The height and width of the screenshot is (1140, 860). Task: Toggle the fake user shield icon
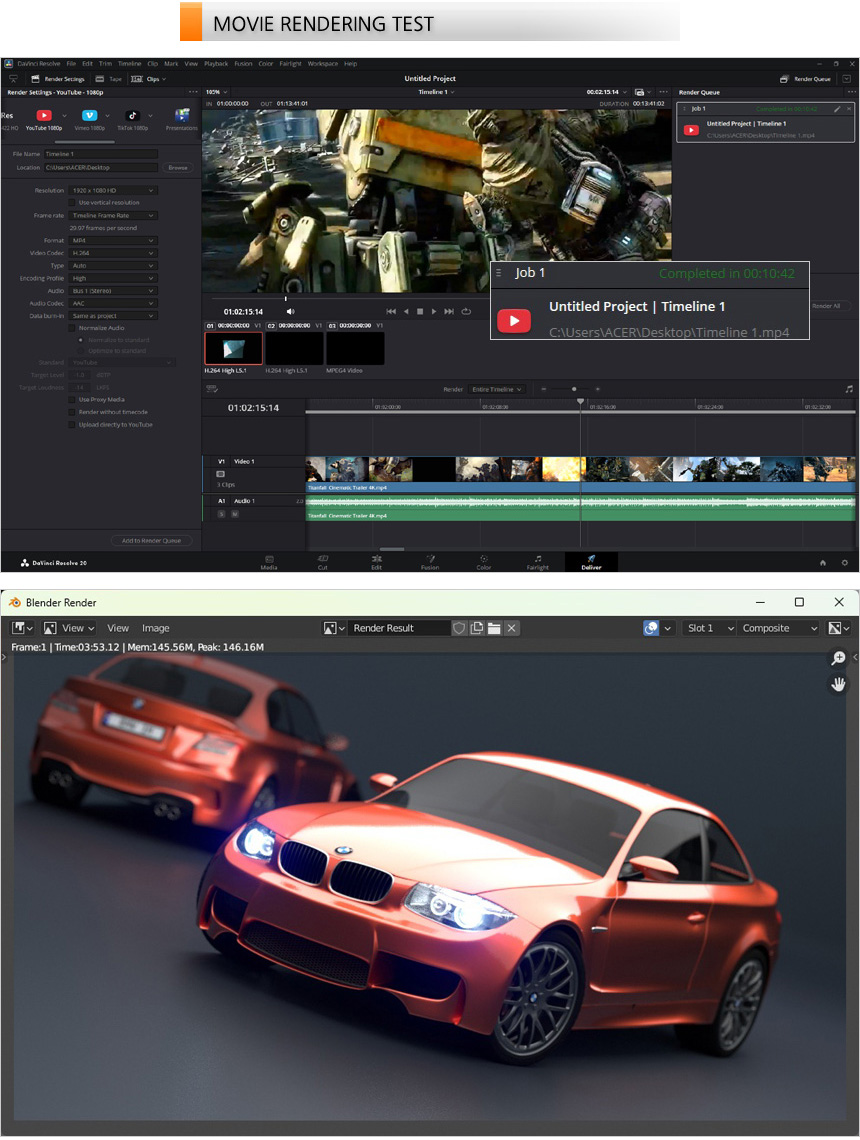pos(459,628)
